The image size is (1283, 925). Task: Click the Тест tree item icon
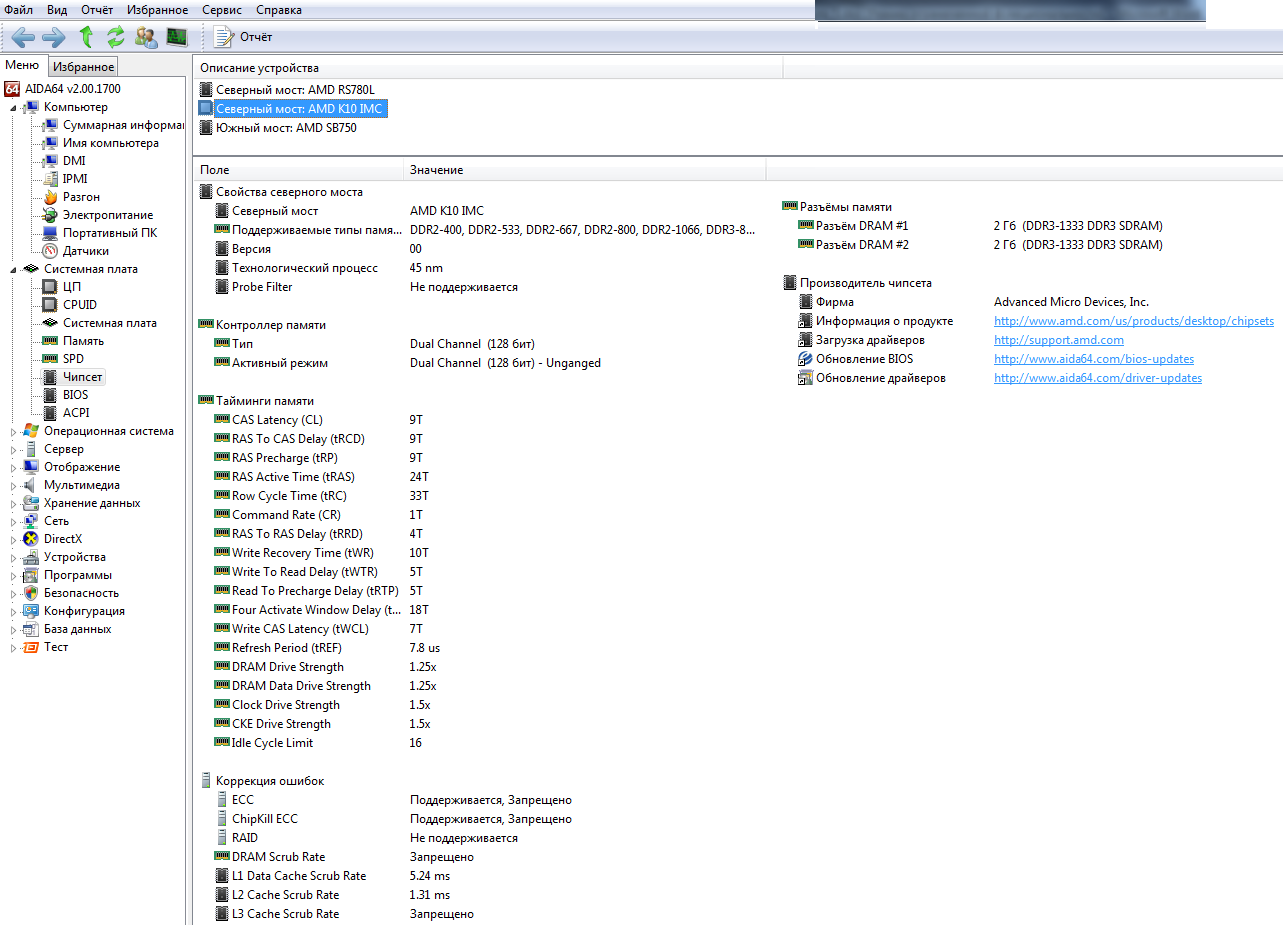point(31,647)
